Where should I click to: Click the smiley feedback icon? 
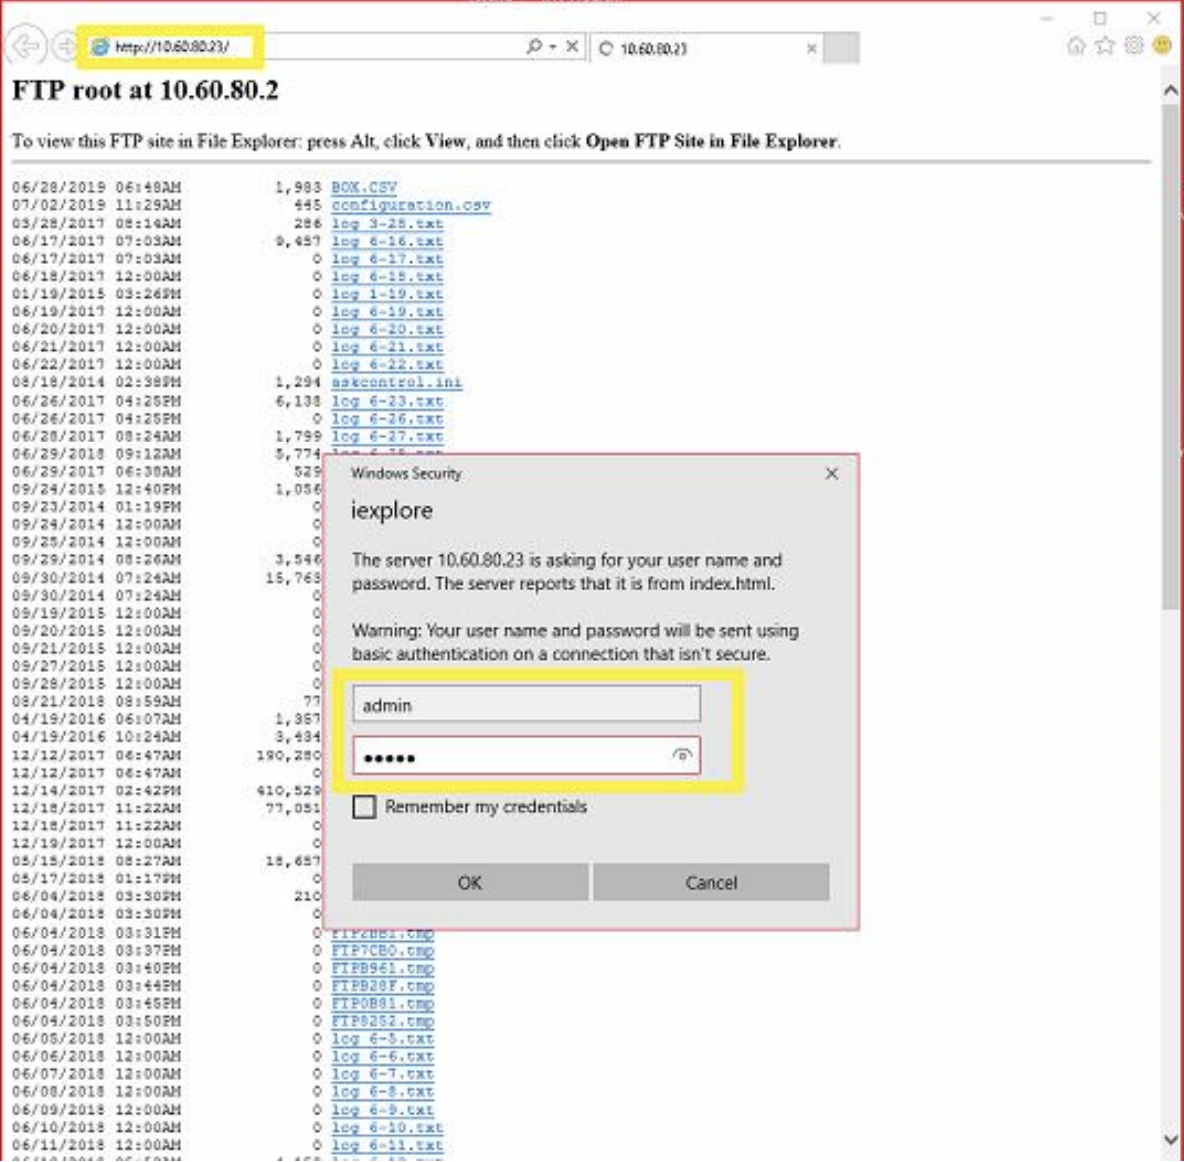coord(1162,46)
